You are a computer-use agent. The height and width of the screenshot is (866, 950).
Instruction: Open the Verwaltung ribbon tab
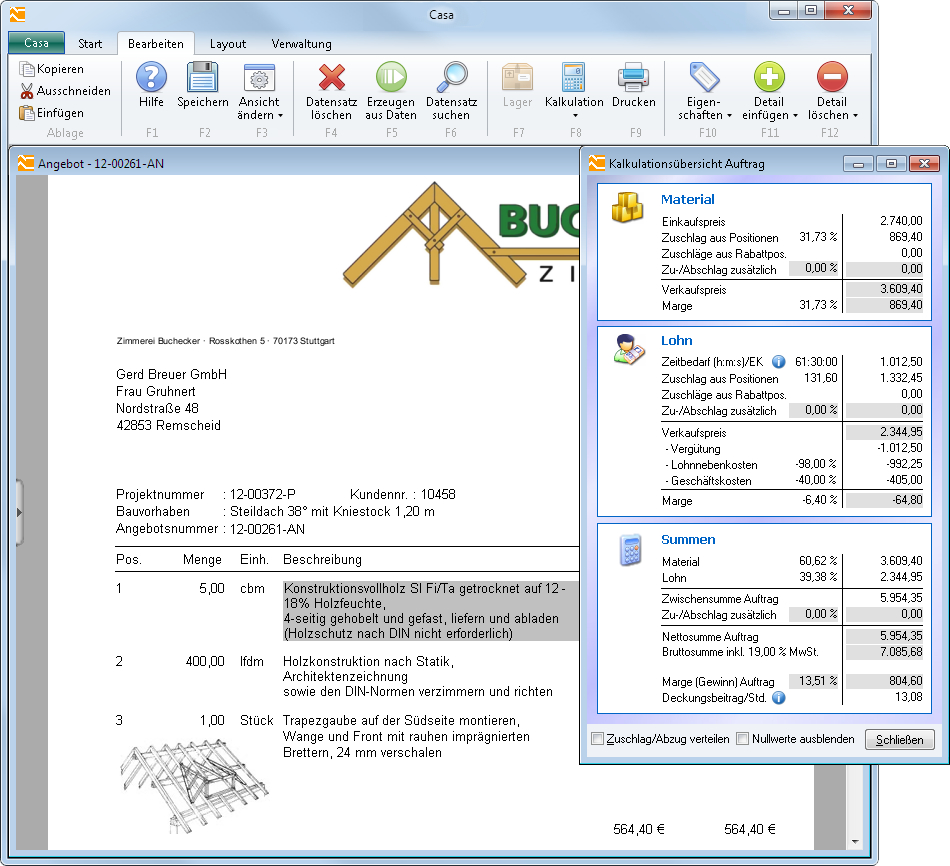point(301,44)
